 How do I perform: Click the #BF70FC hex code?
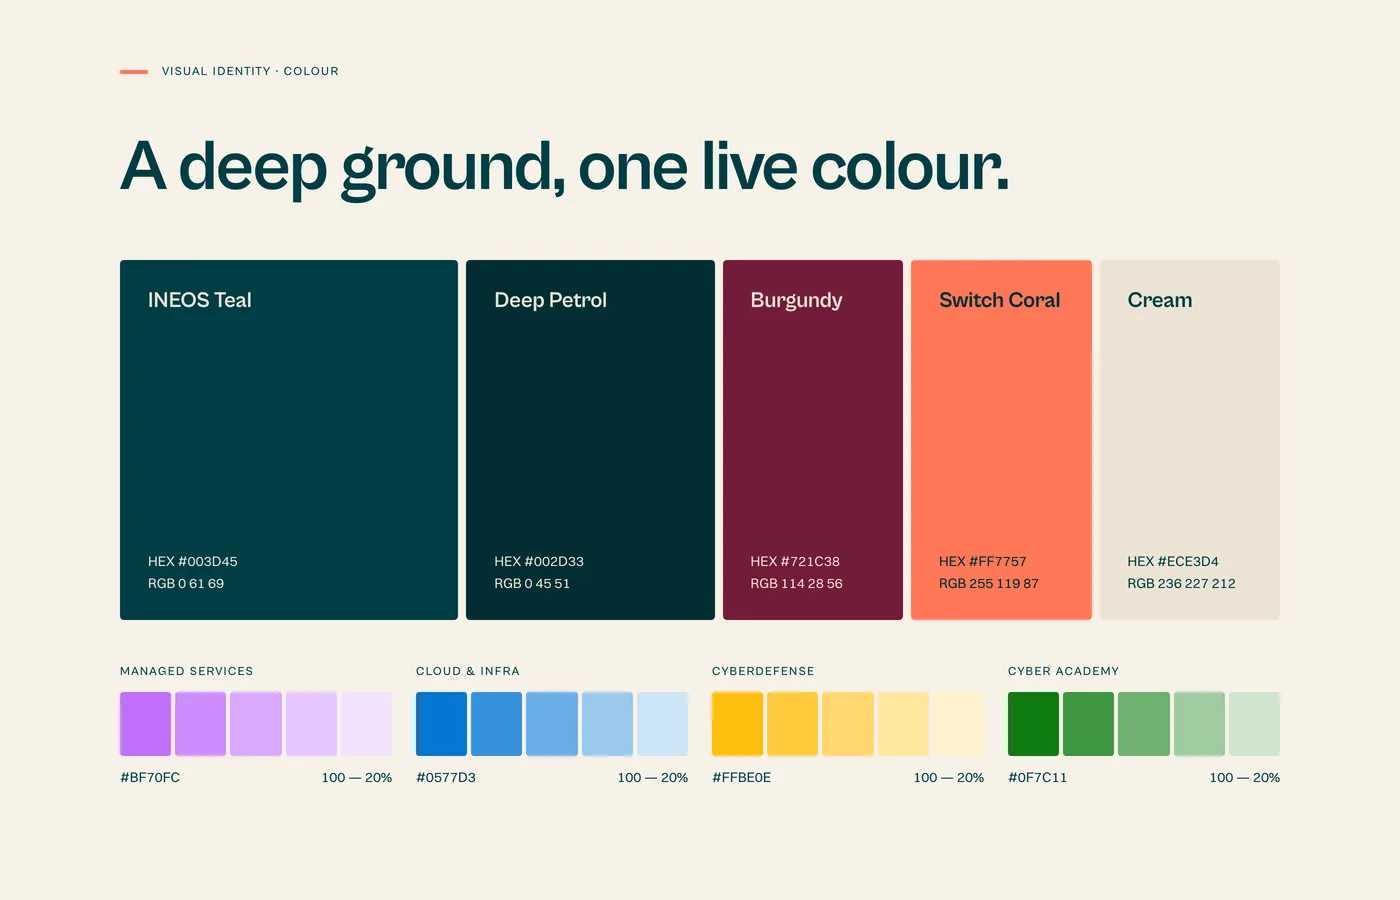coord(150,777)
